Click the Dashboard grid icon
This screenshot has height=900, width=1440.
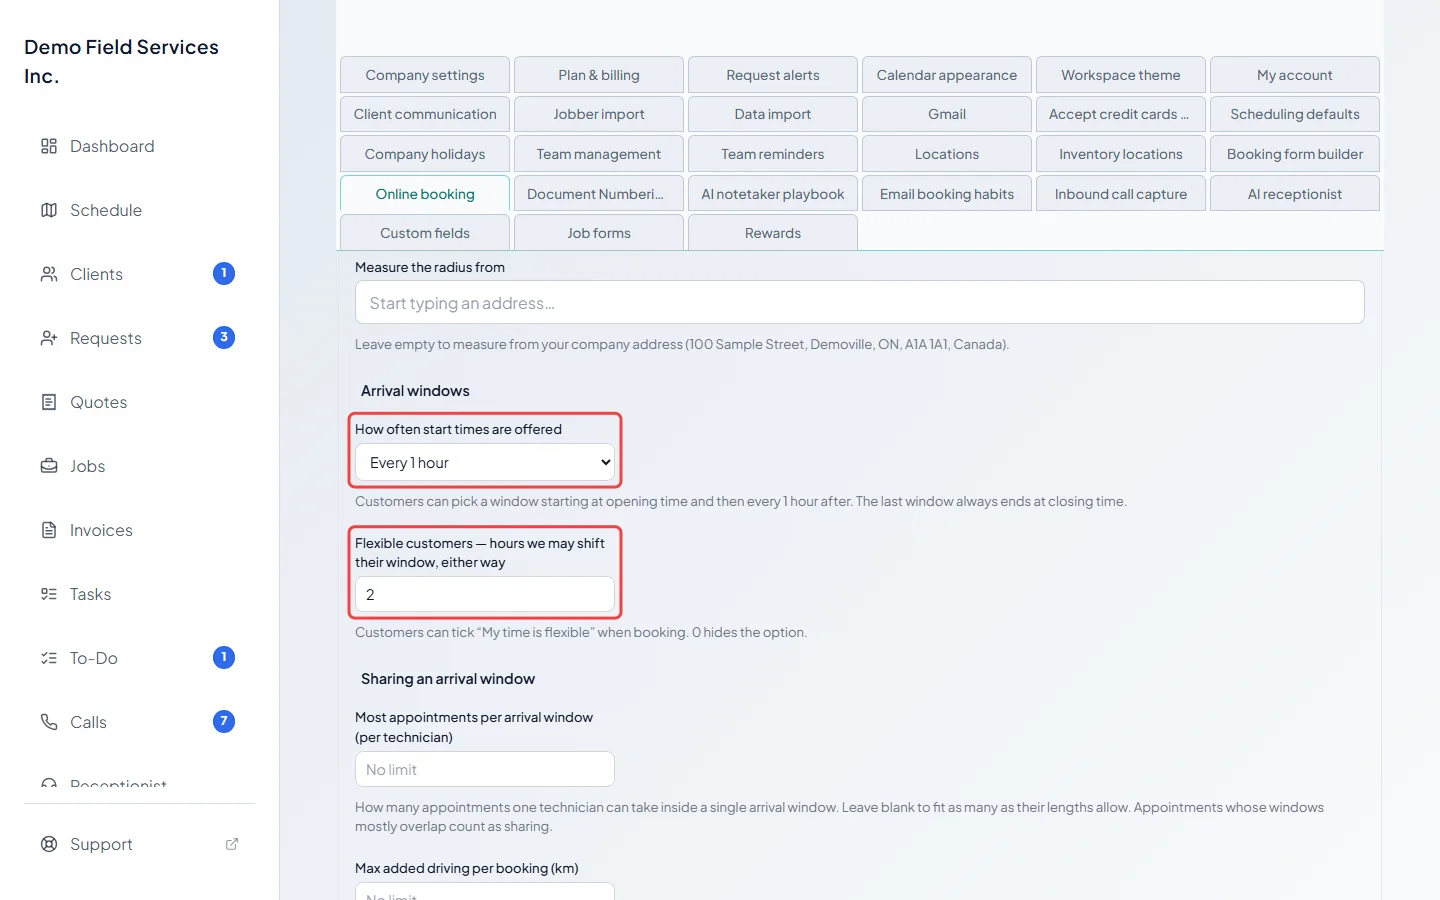point(49,146)
